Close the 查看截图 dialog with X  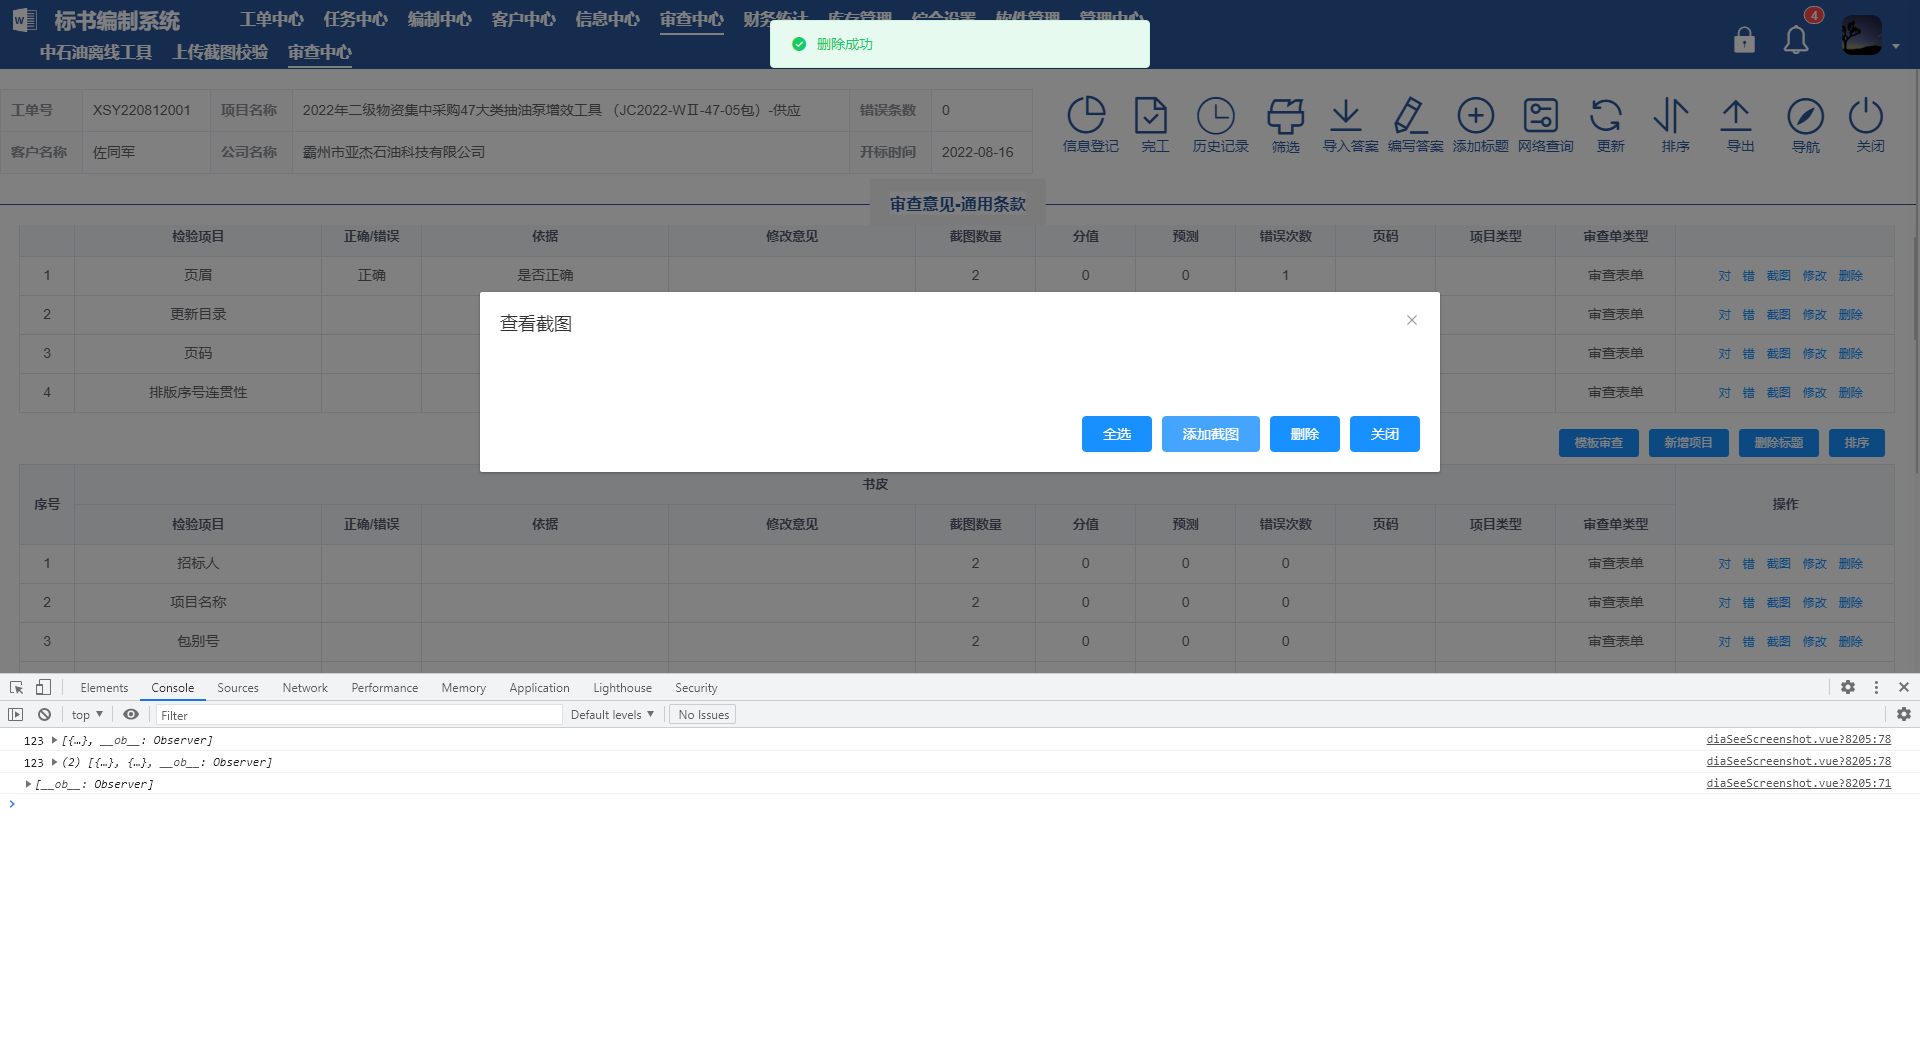point(1412,320)
